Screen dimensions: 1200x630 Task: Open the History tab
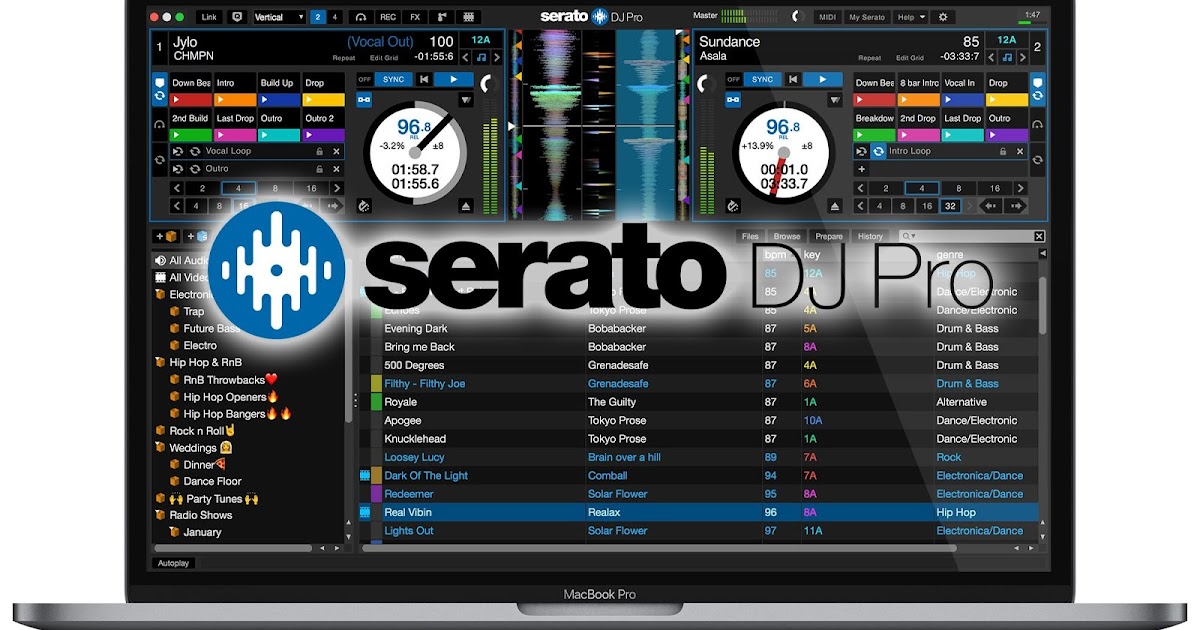coord(870,236)
